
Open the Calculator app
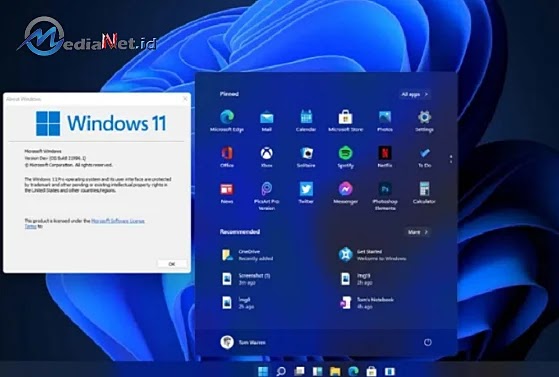pyautogui.click(x=424, y=193)
